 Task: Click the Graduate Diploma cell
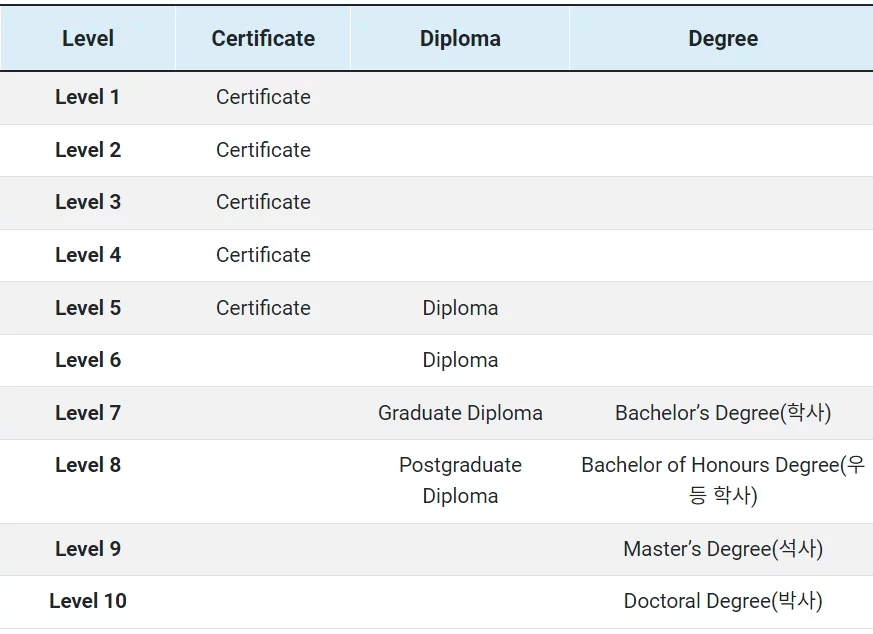[460, 413]
